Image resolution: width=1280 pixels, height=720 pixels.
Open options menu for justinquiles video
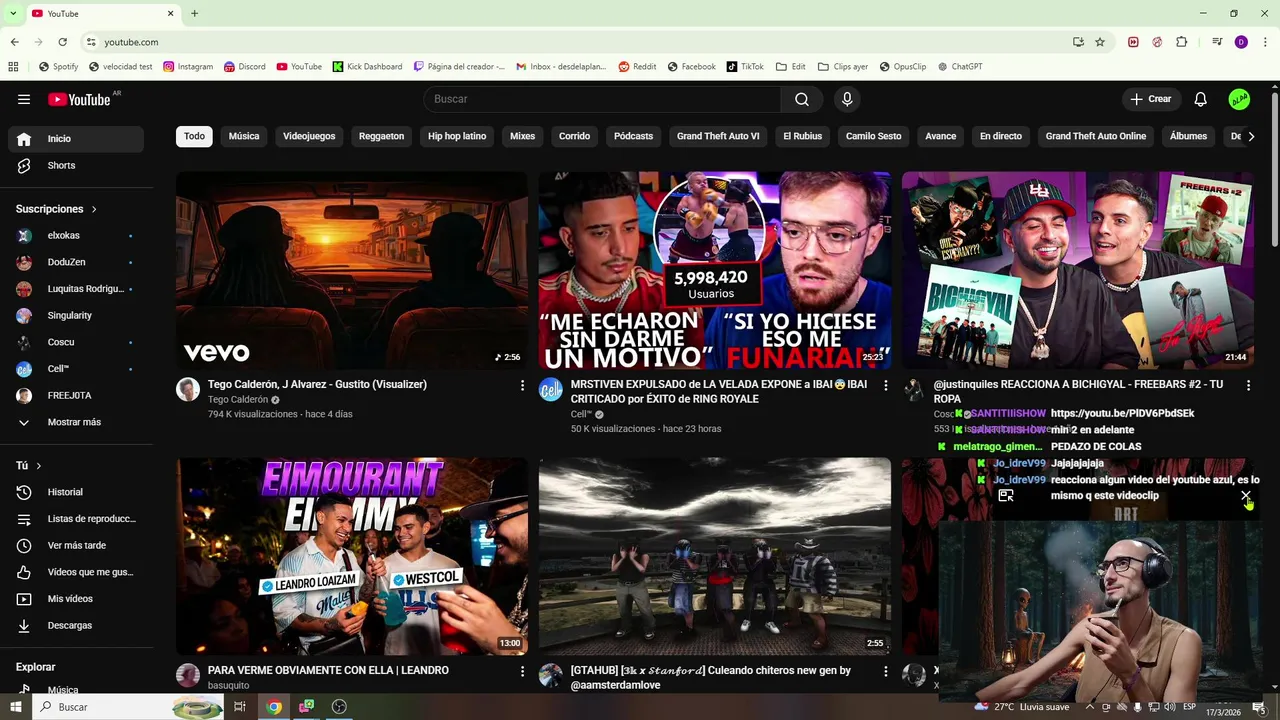(x=1248, y=385)
